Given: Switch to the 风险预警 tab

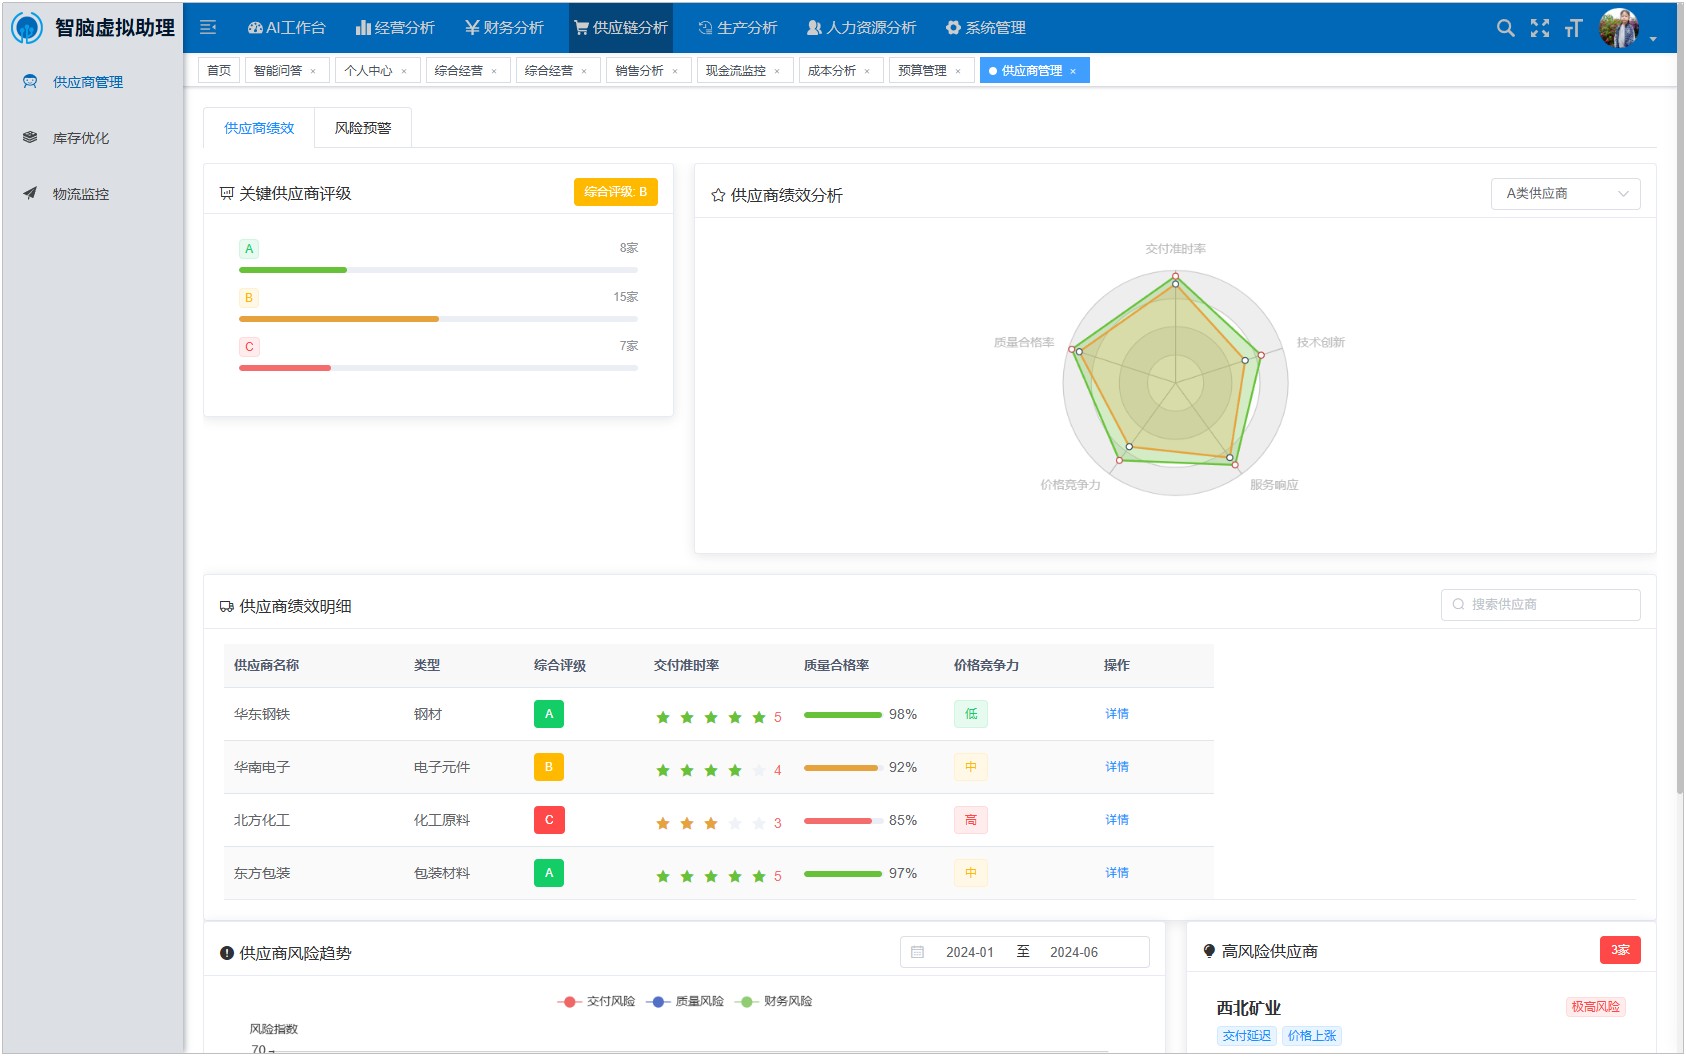Looking at the screenshot, I should tap(363, 128).
